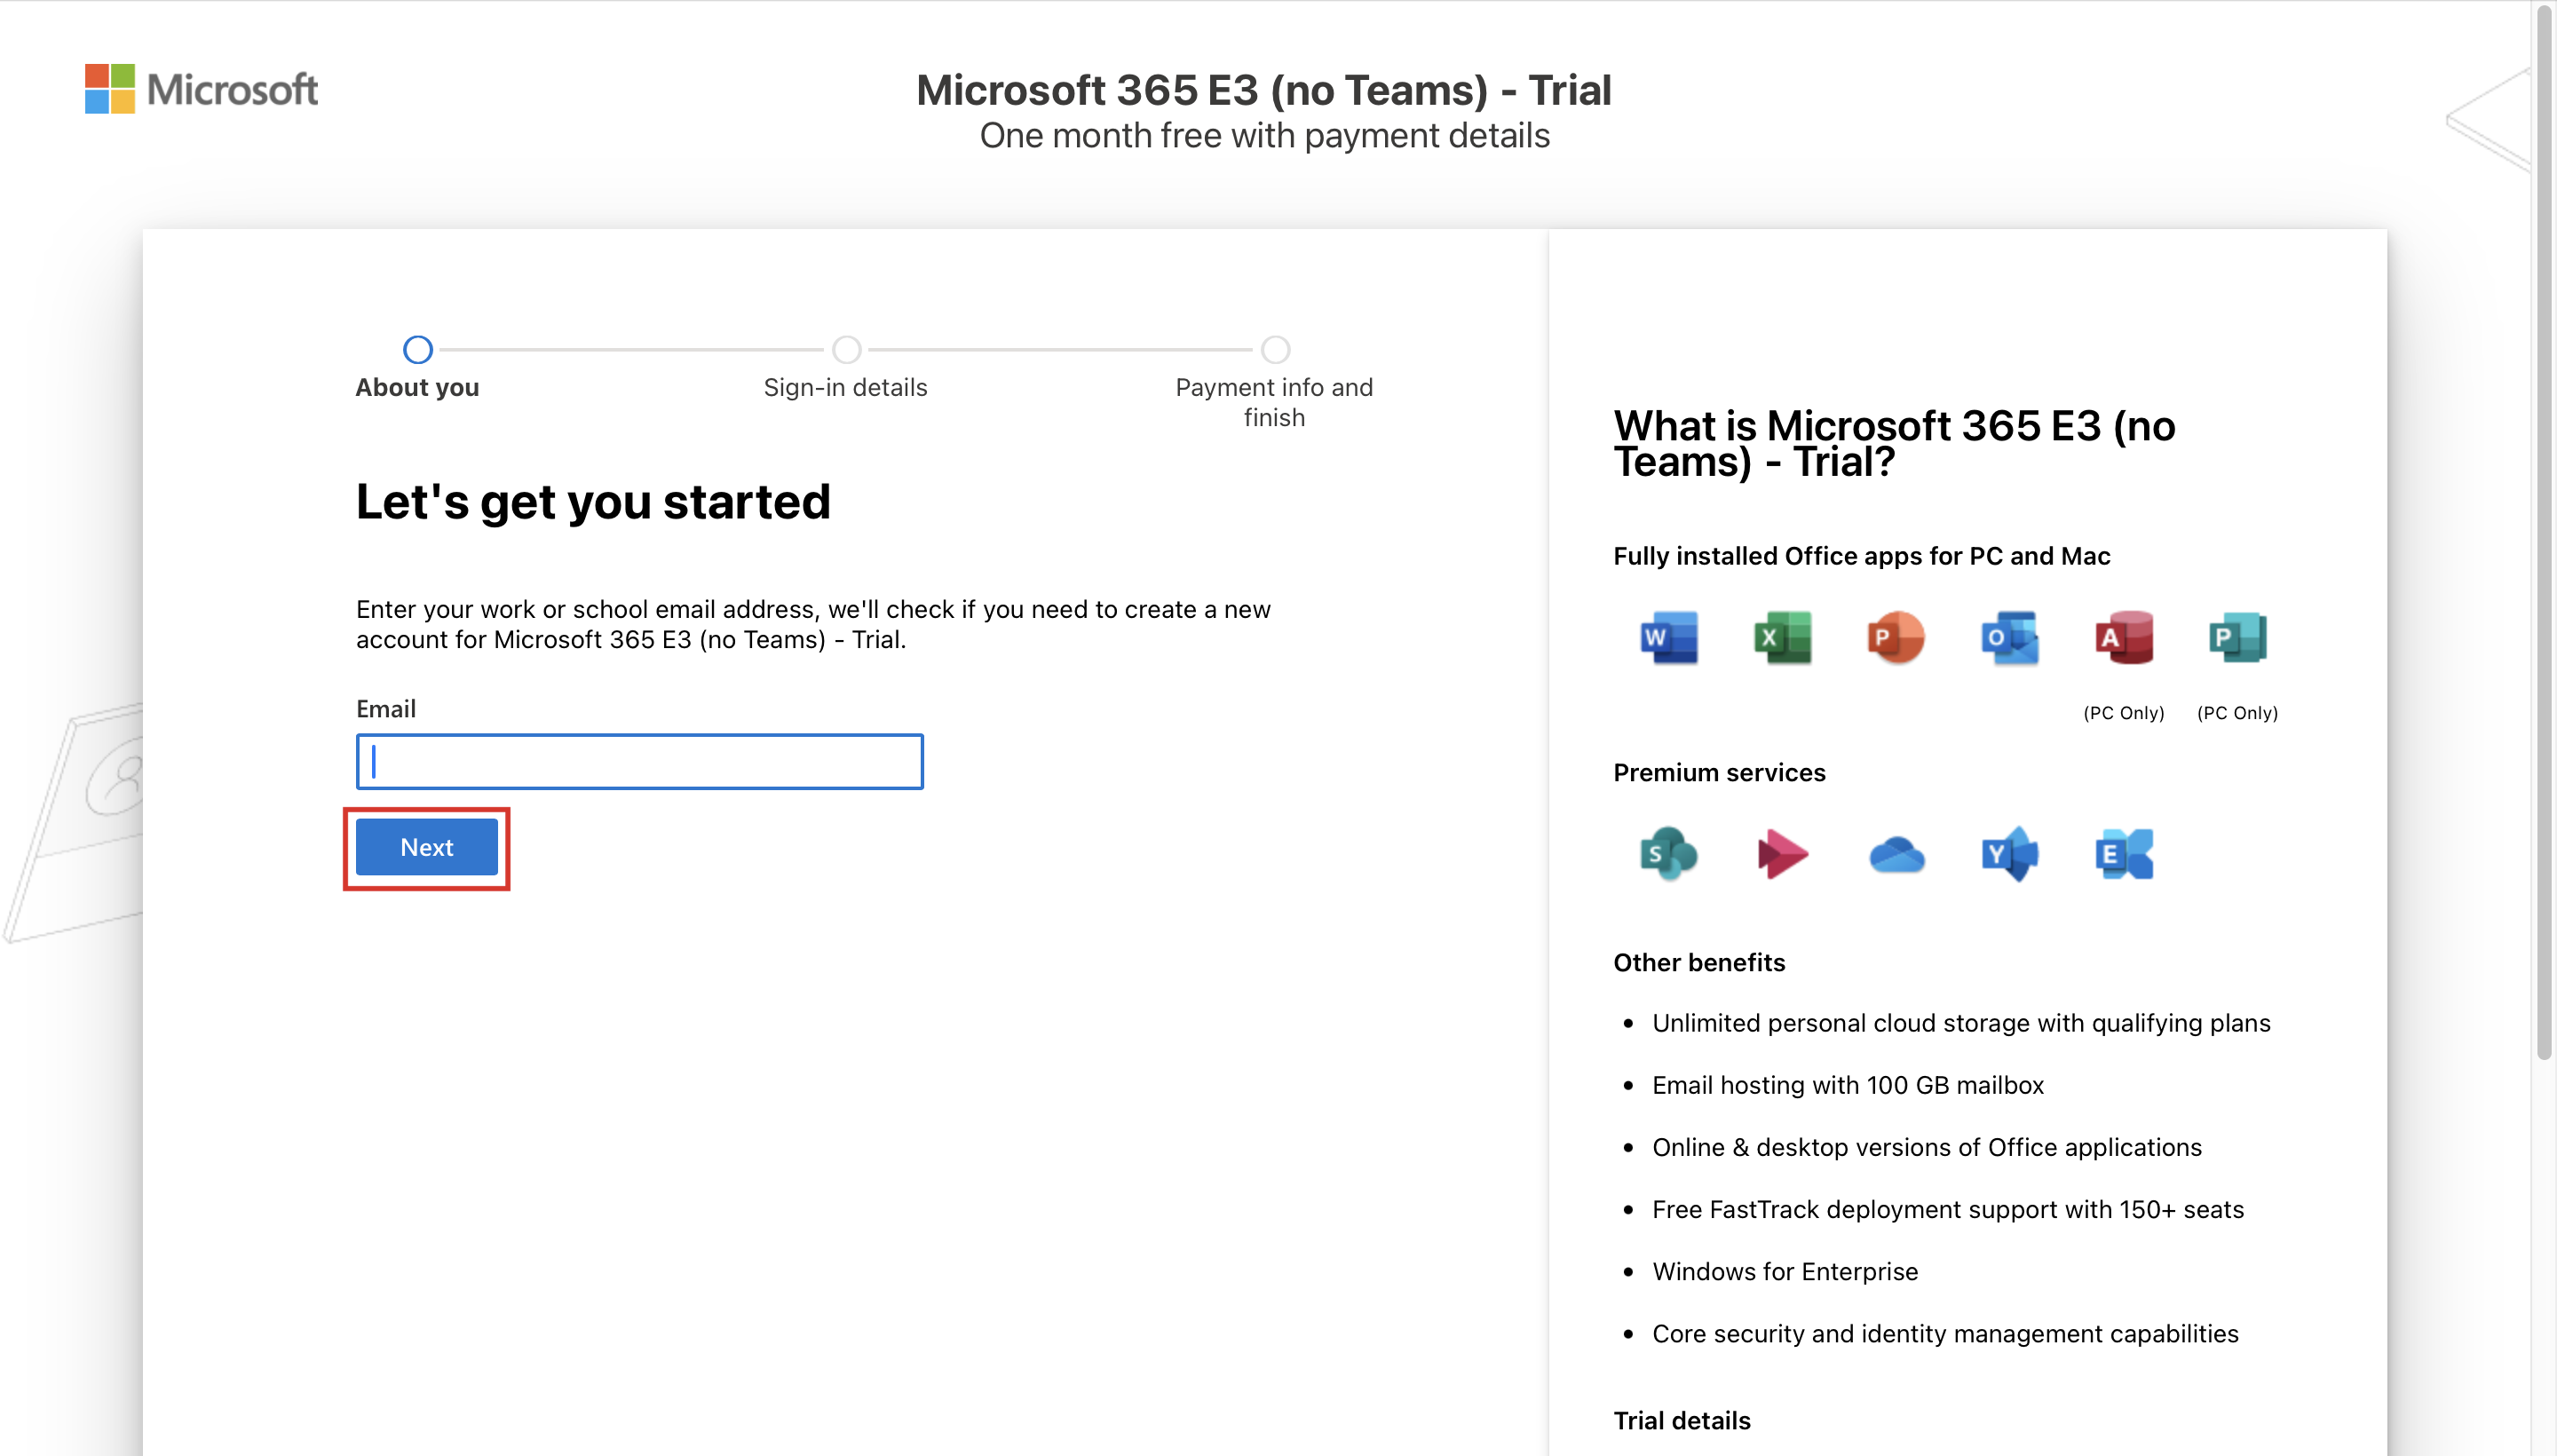The height and width of the screenshot is (1456, 2557).
Task: Click the 'About you' step label
Action: pos(417,387)
